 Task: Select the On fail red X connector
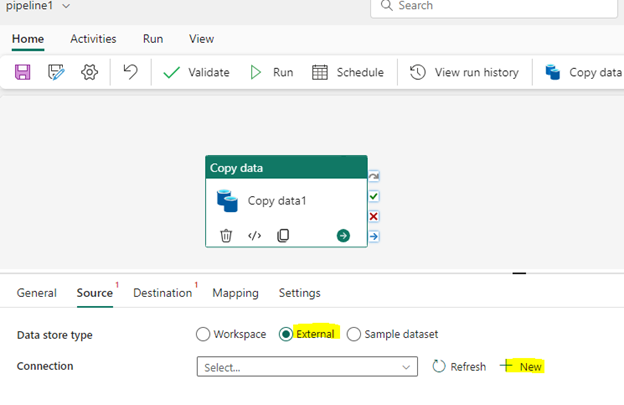[374, 216]
